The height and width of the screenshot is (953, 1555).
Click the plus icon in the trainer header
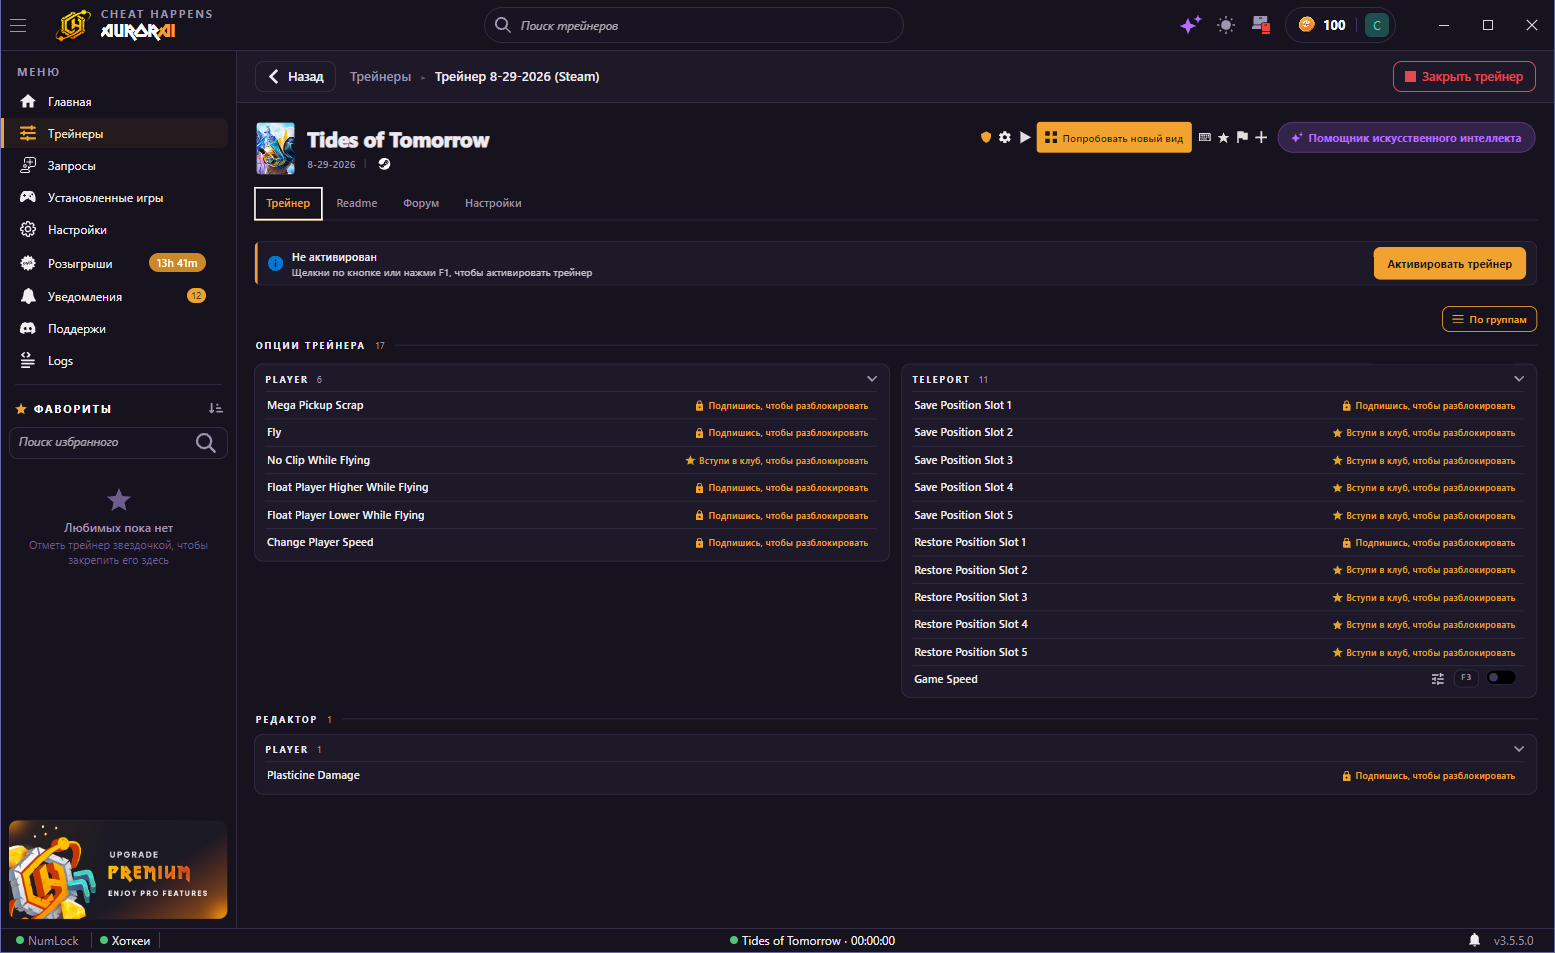point(1261,138)
